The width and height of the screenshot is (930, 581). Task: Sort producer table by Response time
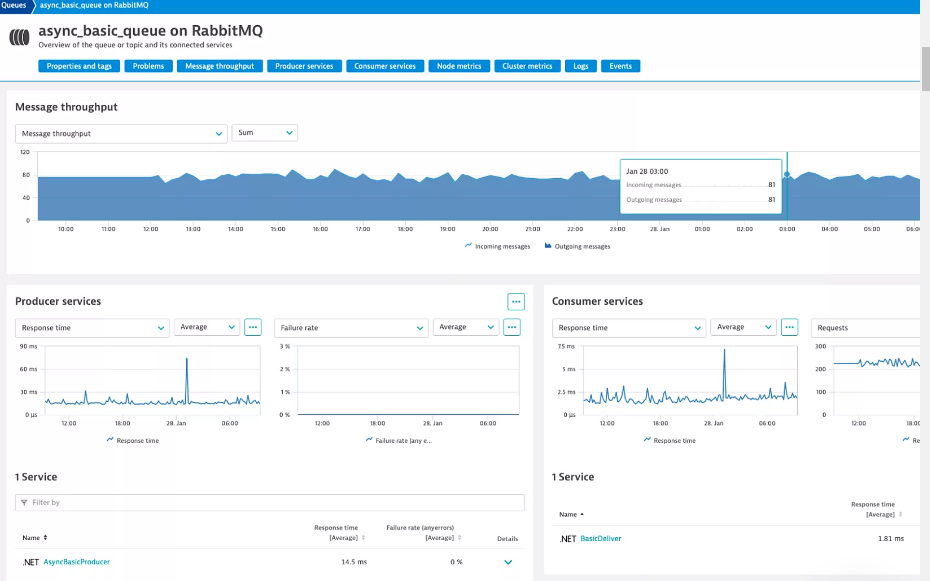[339, 532]
